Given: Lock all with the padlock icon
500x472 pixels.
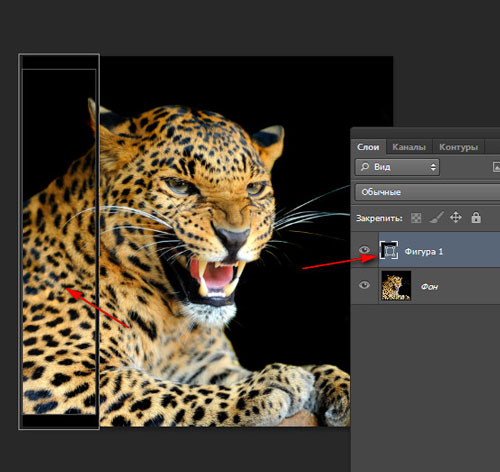Looking at the screenshot, I should coord(476,218).
